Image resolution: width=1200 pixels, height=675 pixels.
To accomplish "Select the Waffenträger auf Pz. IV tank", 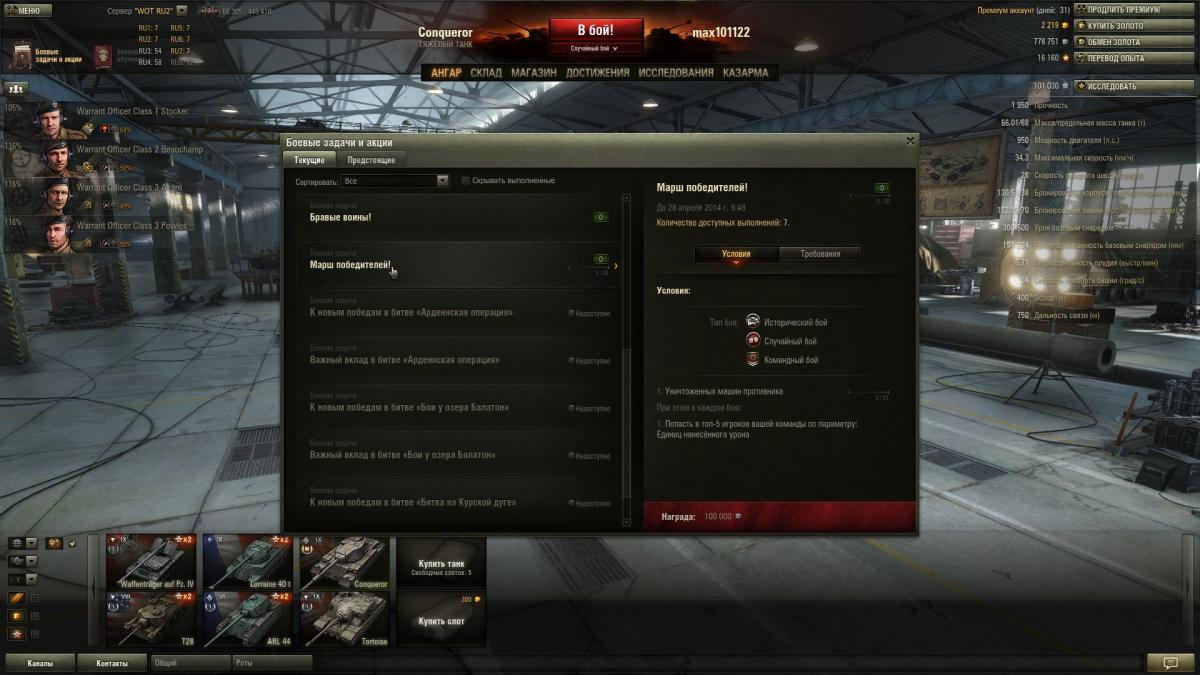I will (151, 563).
